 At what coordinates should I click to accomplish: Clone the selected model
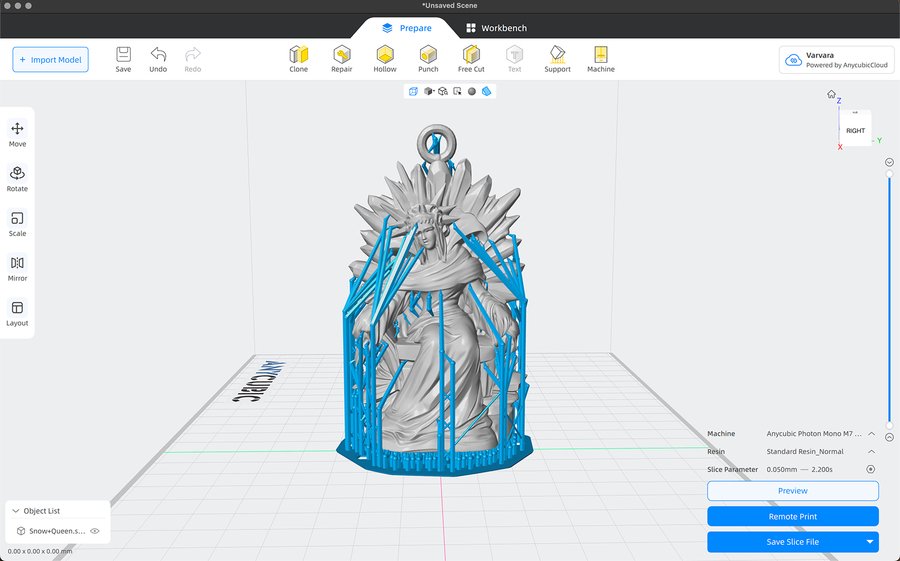298,58
